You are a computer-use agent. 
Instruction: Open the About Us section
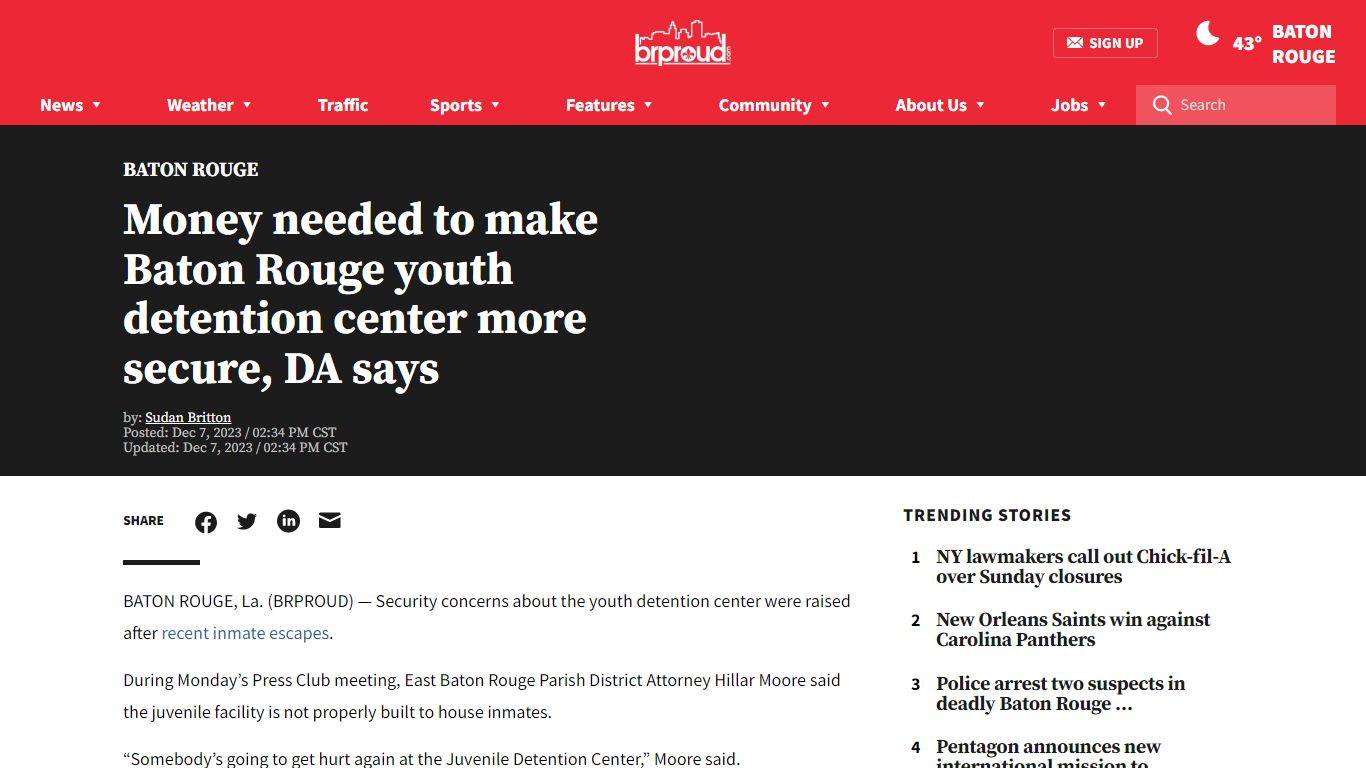click(x=931, y=105)
